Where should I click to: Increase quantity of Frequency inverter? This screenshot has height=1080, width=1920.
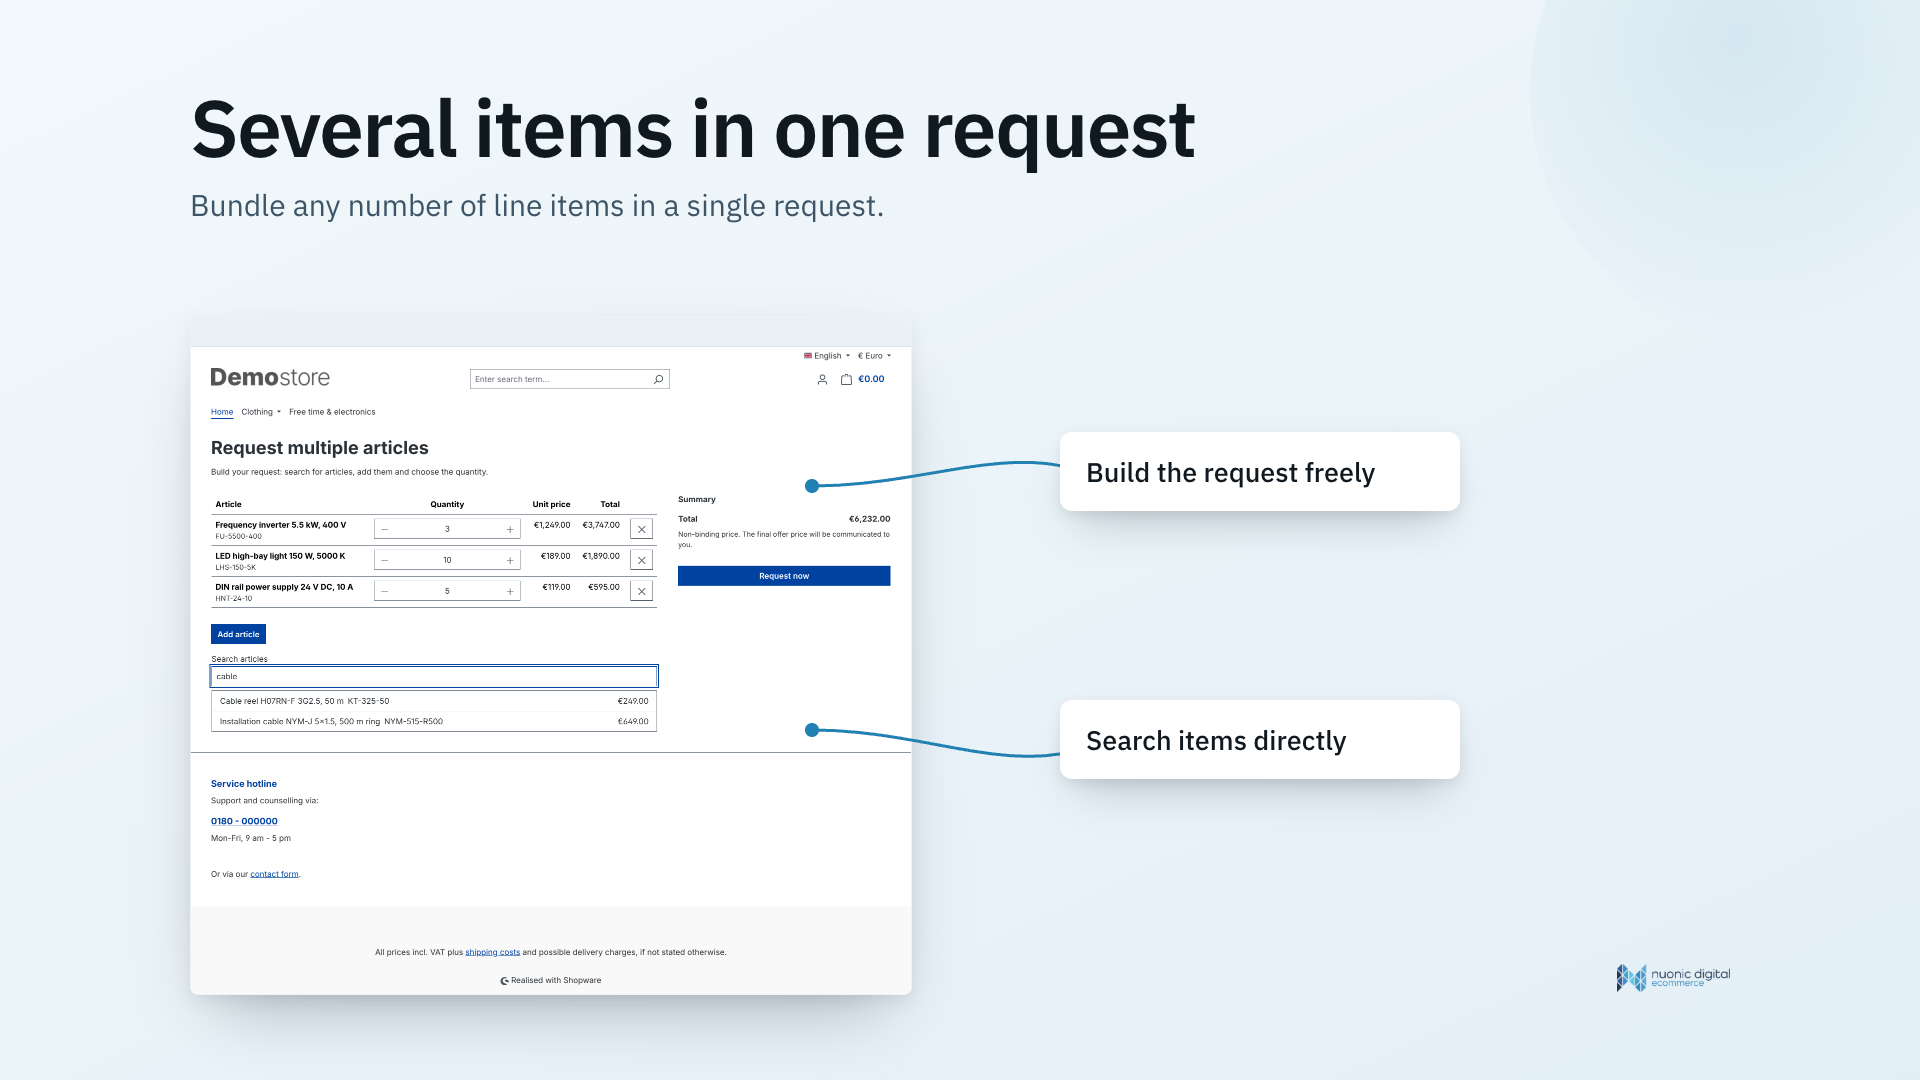click(510, 529)
